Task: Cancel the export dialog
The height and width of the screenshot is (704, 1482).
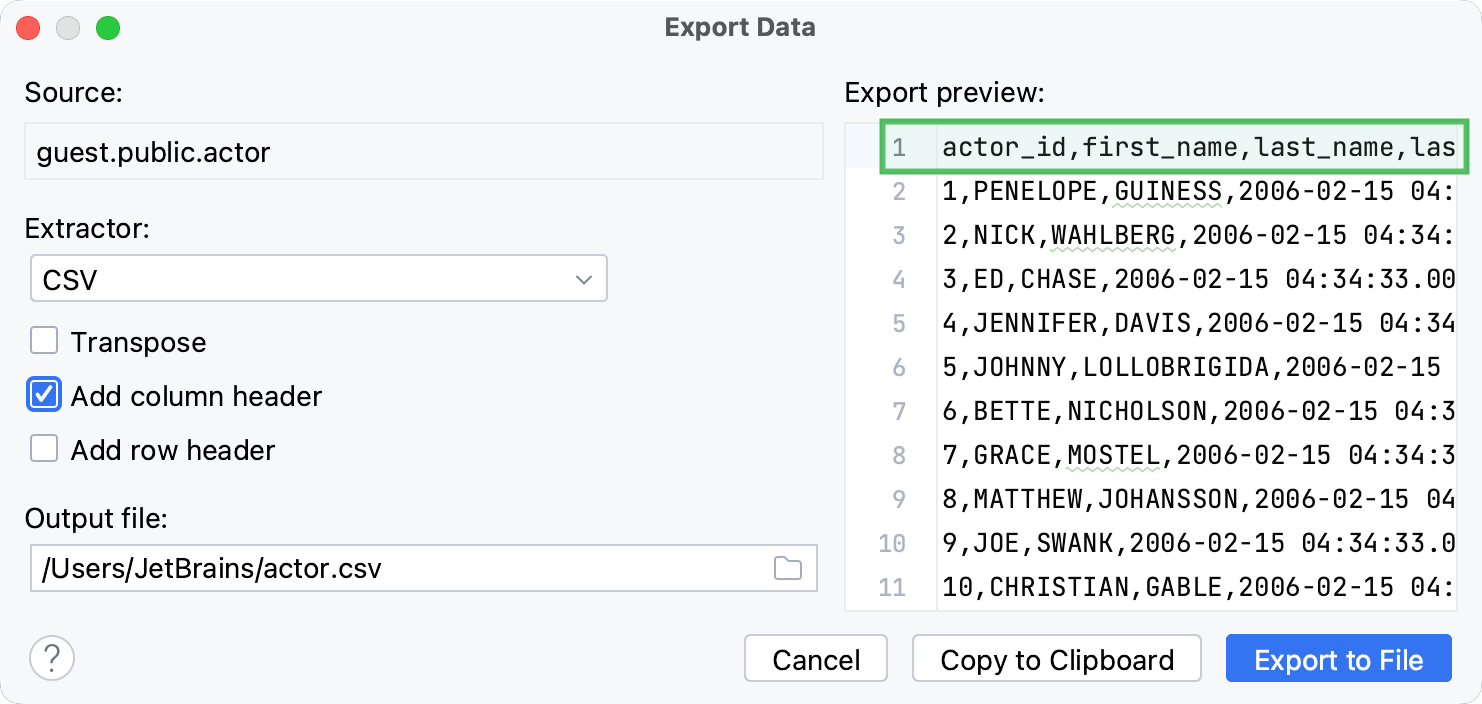Action: click(x=815, y=659)
